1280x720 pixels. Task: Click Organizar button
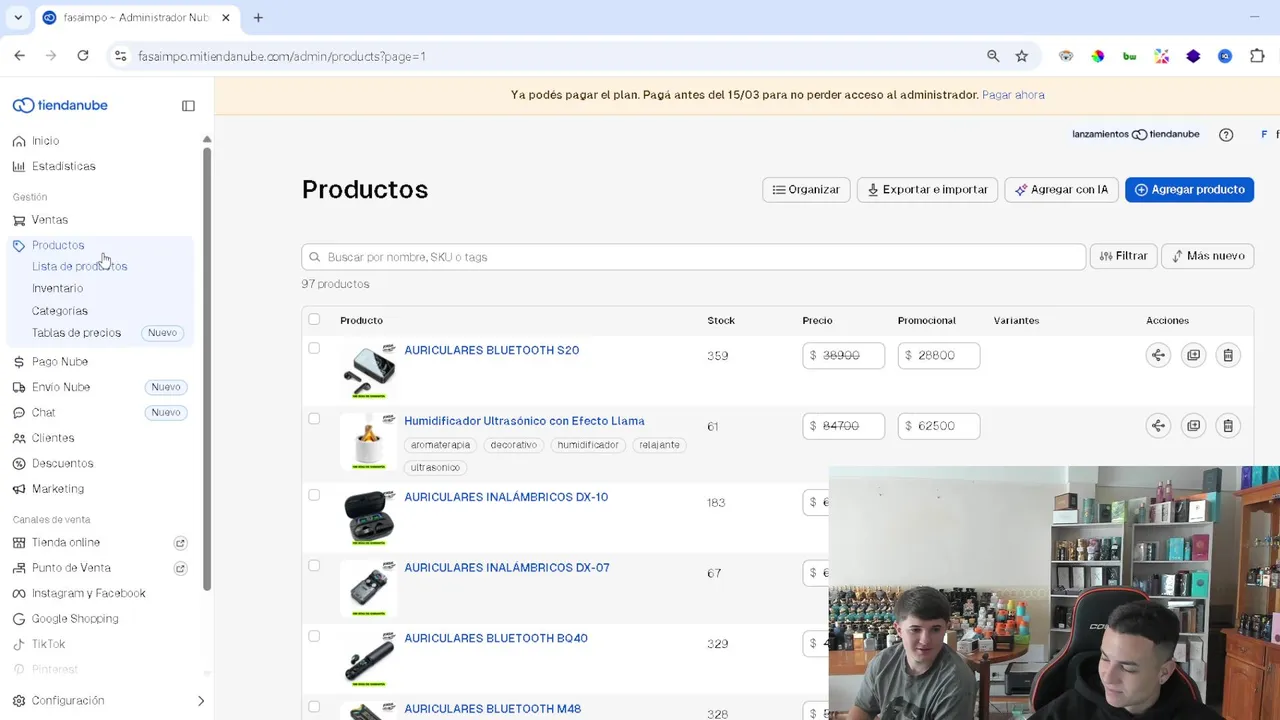point(806,190)
